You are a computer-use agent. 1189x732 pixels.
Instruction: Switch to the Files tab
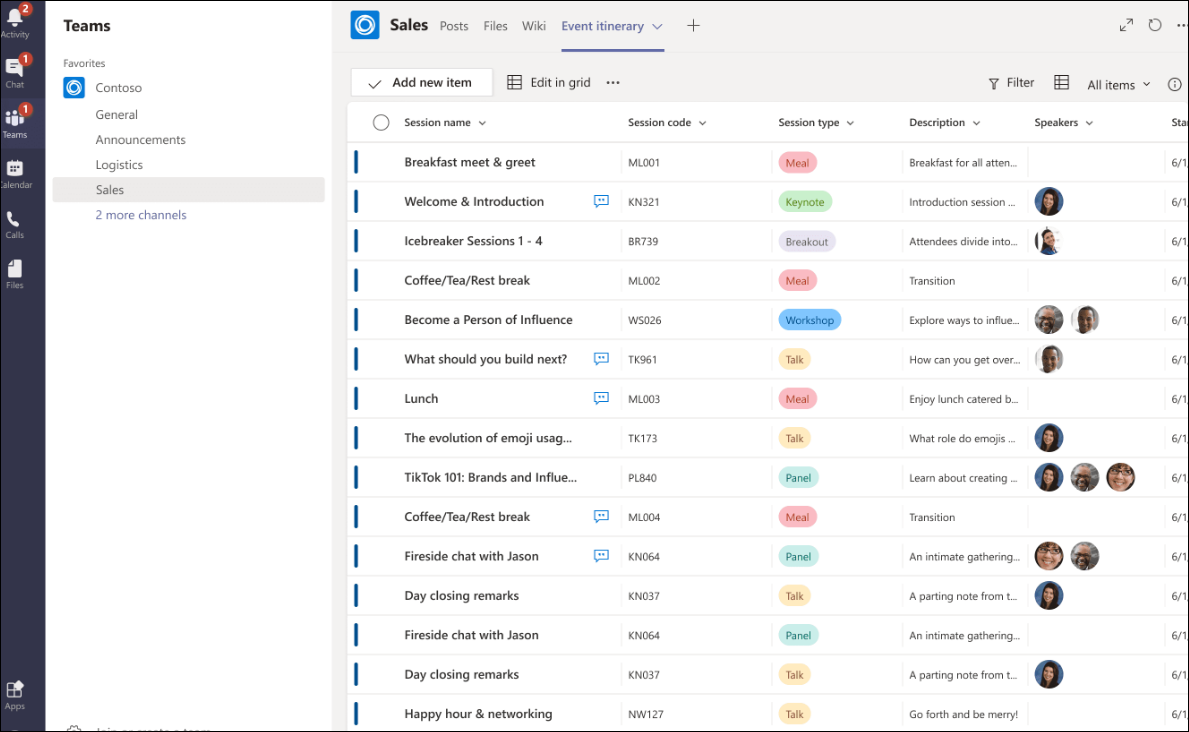(x=495, y=26)
